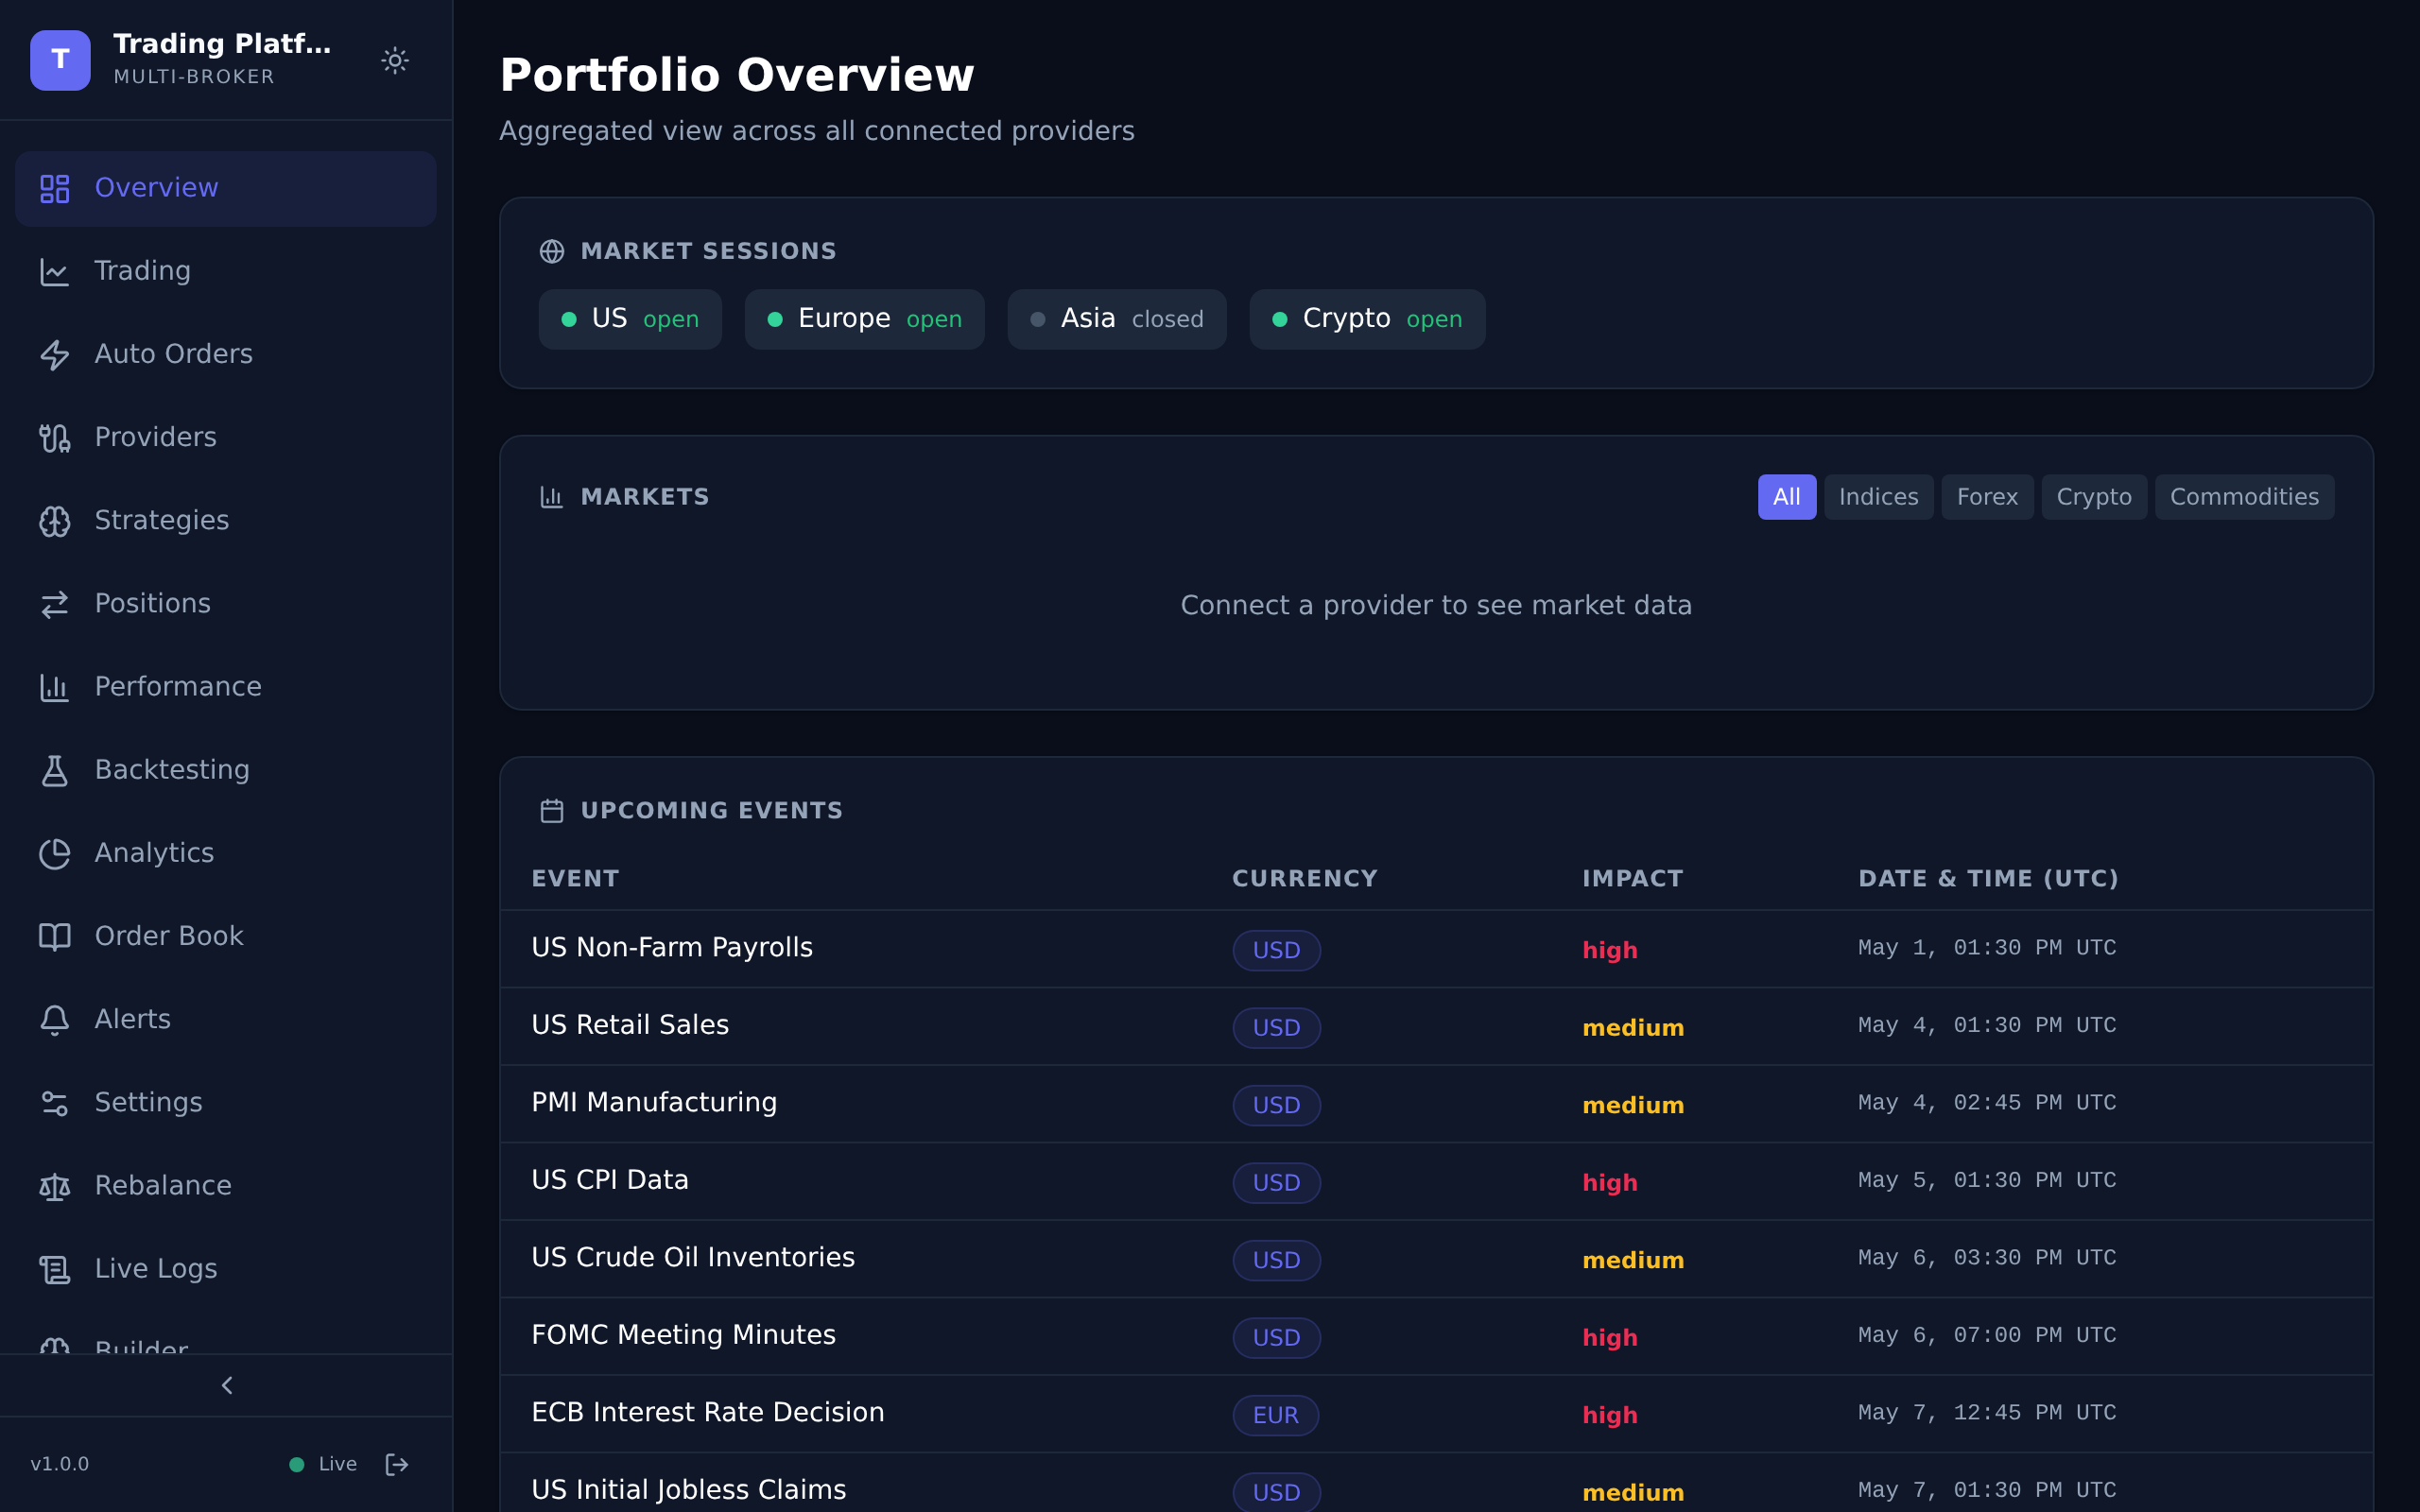Select the All markets filter tab
The width and height of the screenshot is (2420, 1512).
click(x=1787, y=497)
